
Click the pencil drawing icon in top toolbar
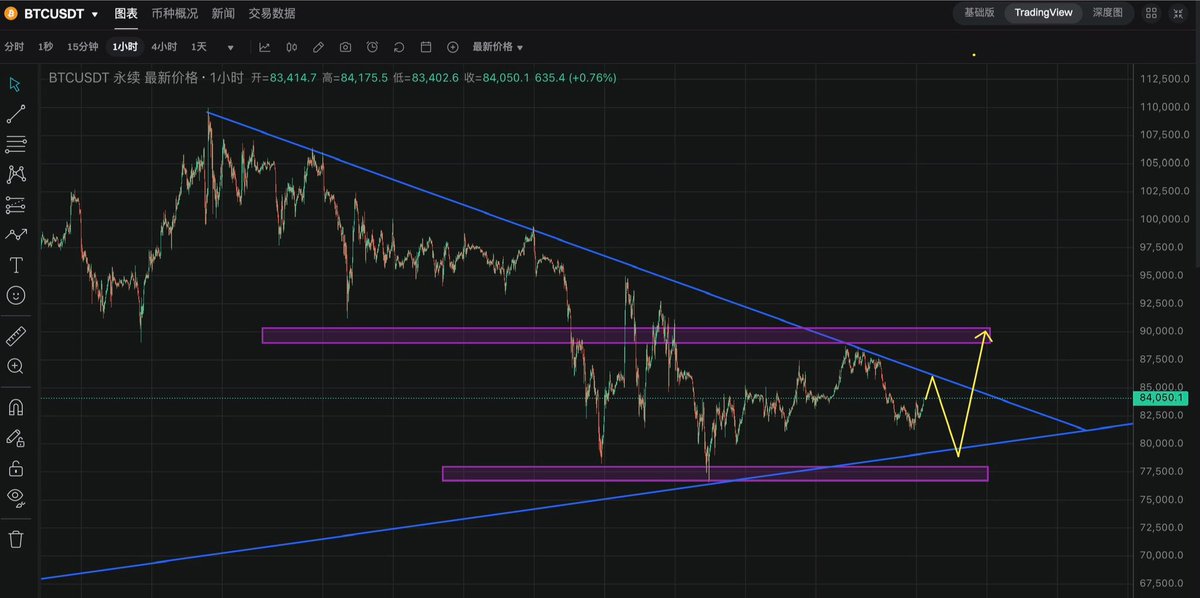(318, 47)
